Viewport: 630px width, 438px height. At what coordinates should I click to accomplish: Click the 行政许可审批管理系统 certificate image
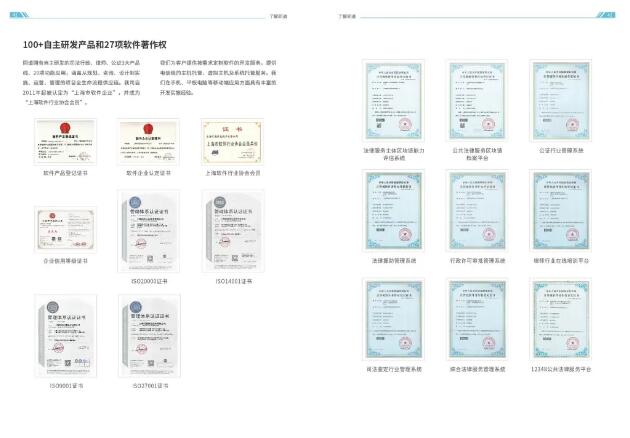478,211
